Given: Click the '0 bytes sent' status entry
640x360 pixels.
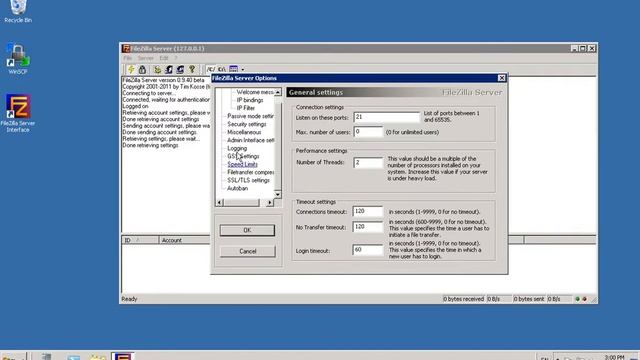Looking at the screenshot, I should (x=529, y=299).
